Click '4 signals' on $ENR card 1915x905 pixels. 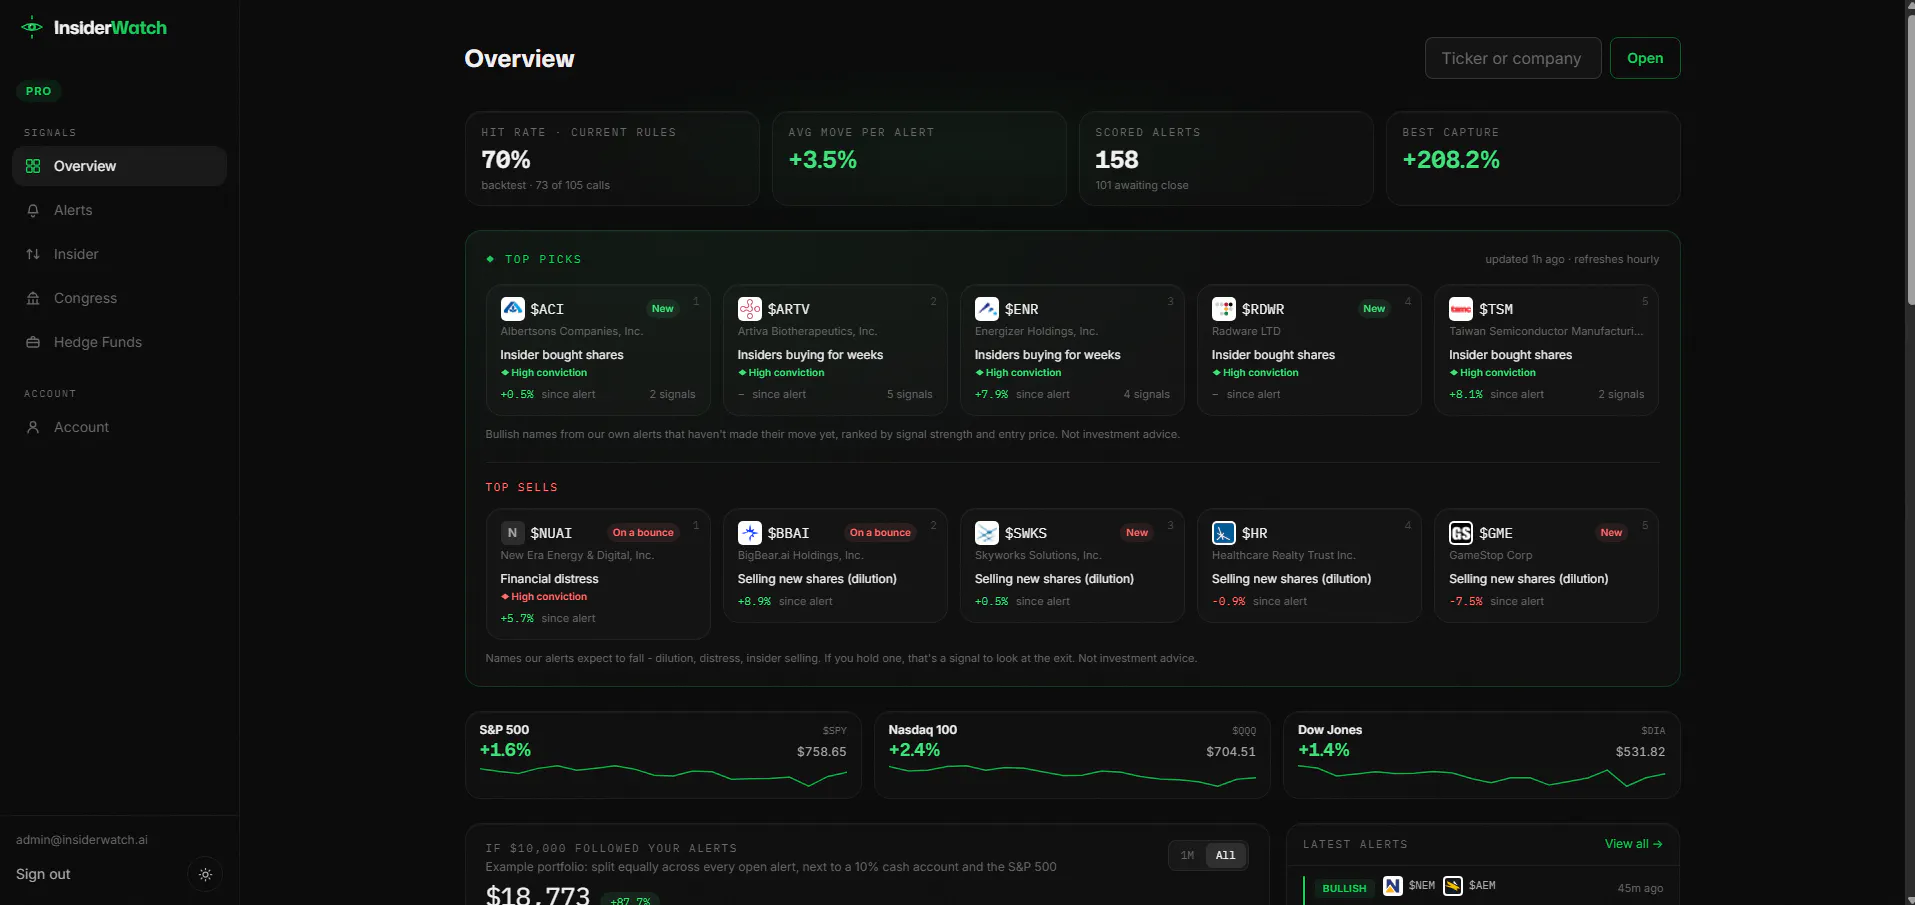1146,394
